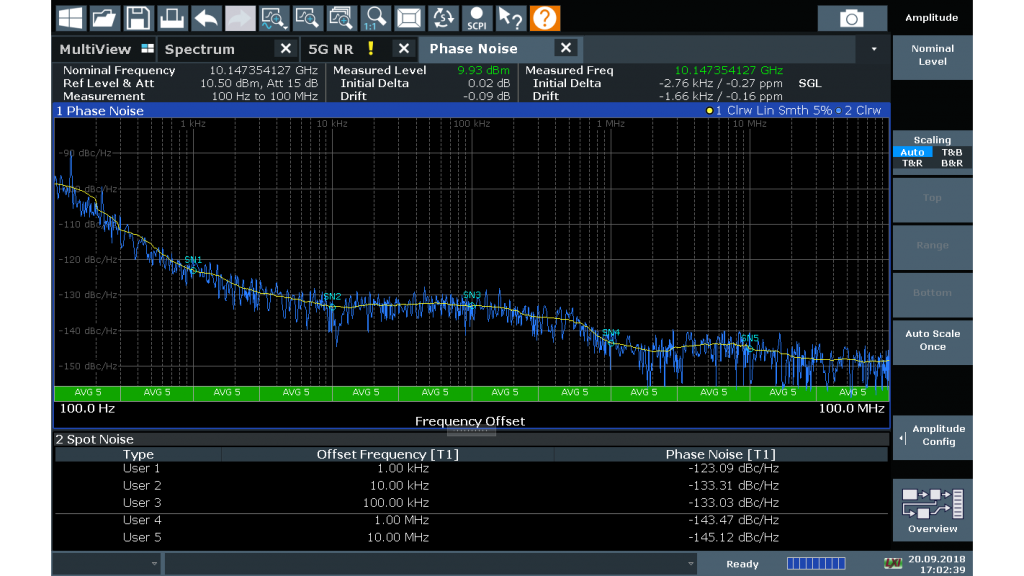Undo the last action
The height and width of the screenshot is (576, 1024).
206,18
